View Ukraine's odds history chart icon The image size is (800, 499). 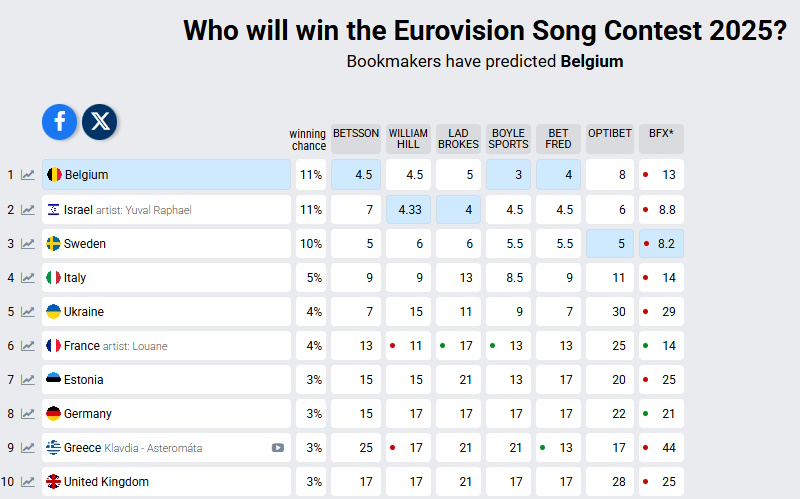[28, 312]
